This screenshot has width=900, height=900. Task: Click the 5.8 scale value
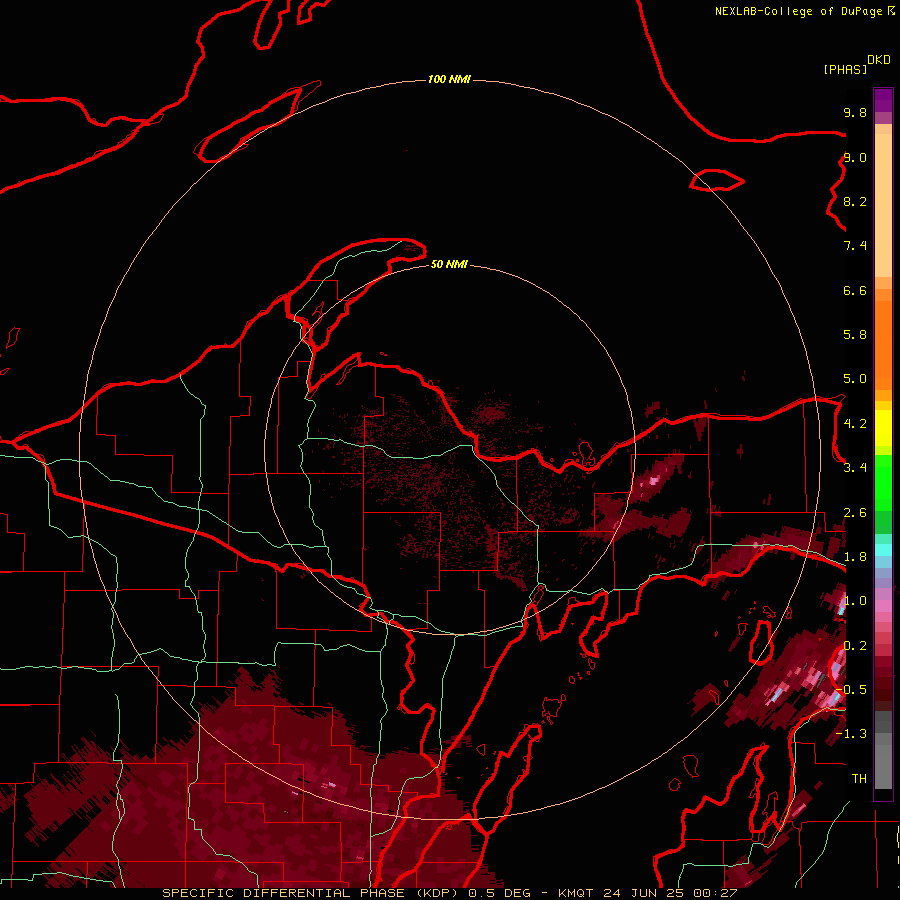point(855,335)
